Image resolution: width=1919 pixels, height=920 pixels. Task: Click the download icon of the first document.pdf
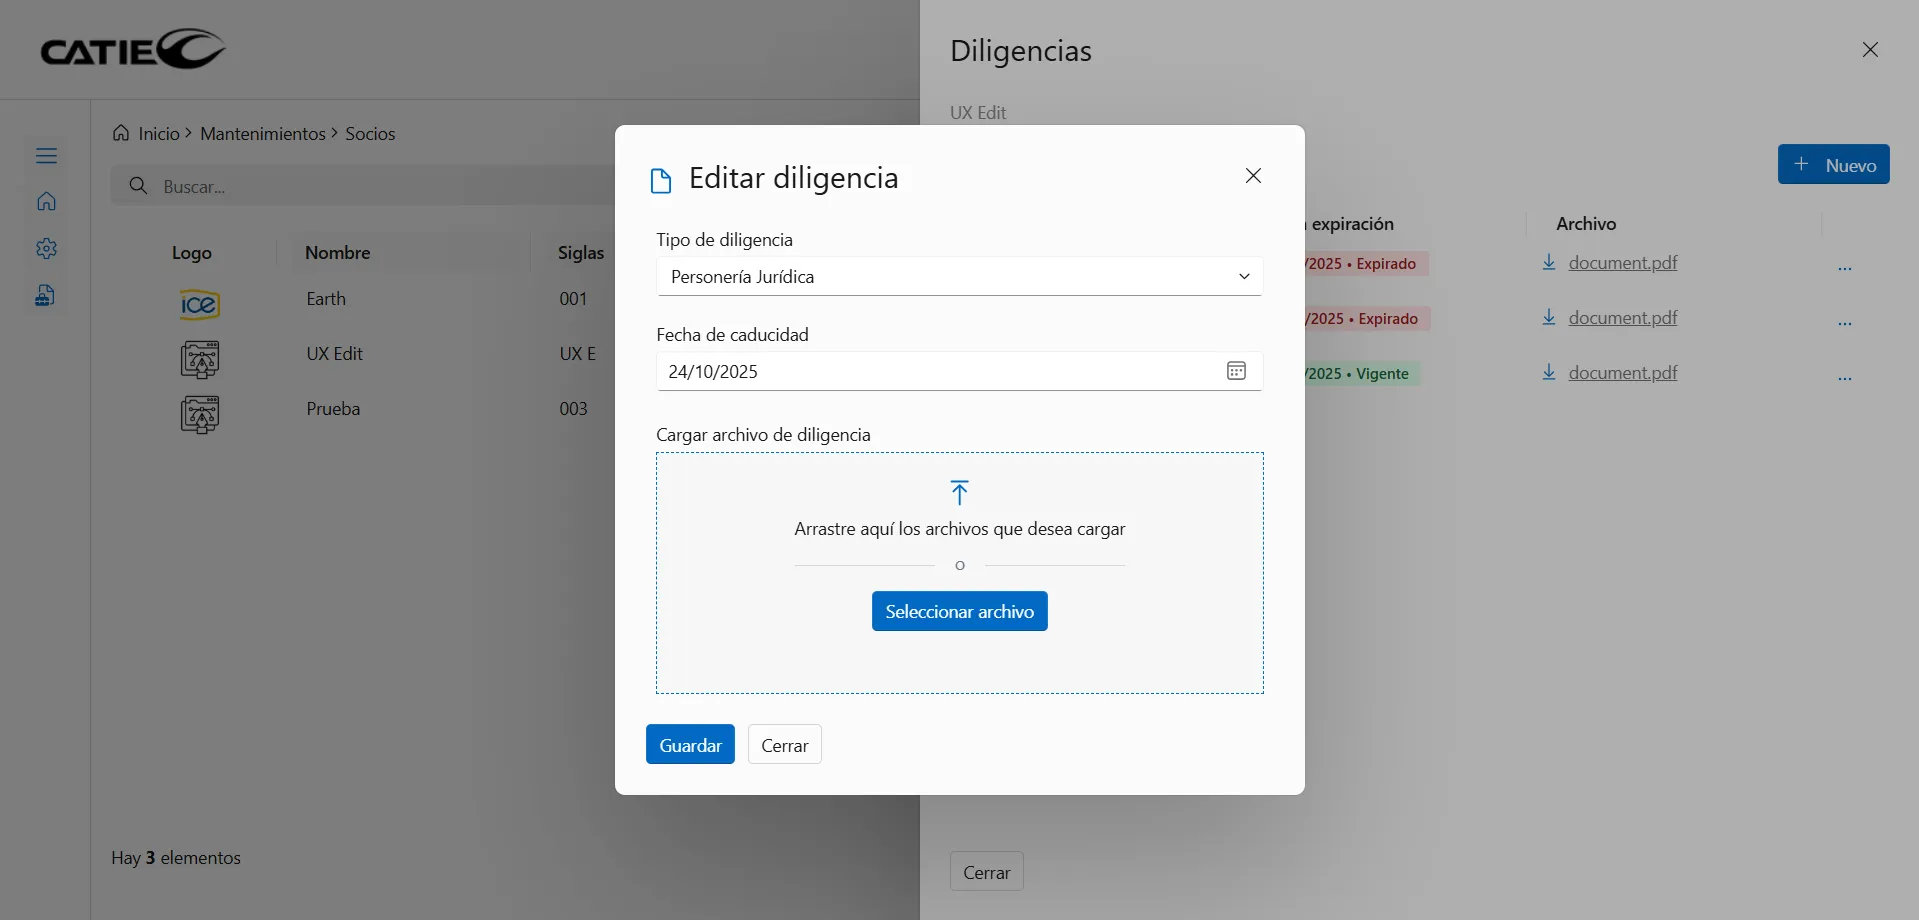(1548, 263)
